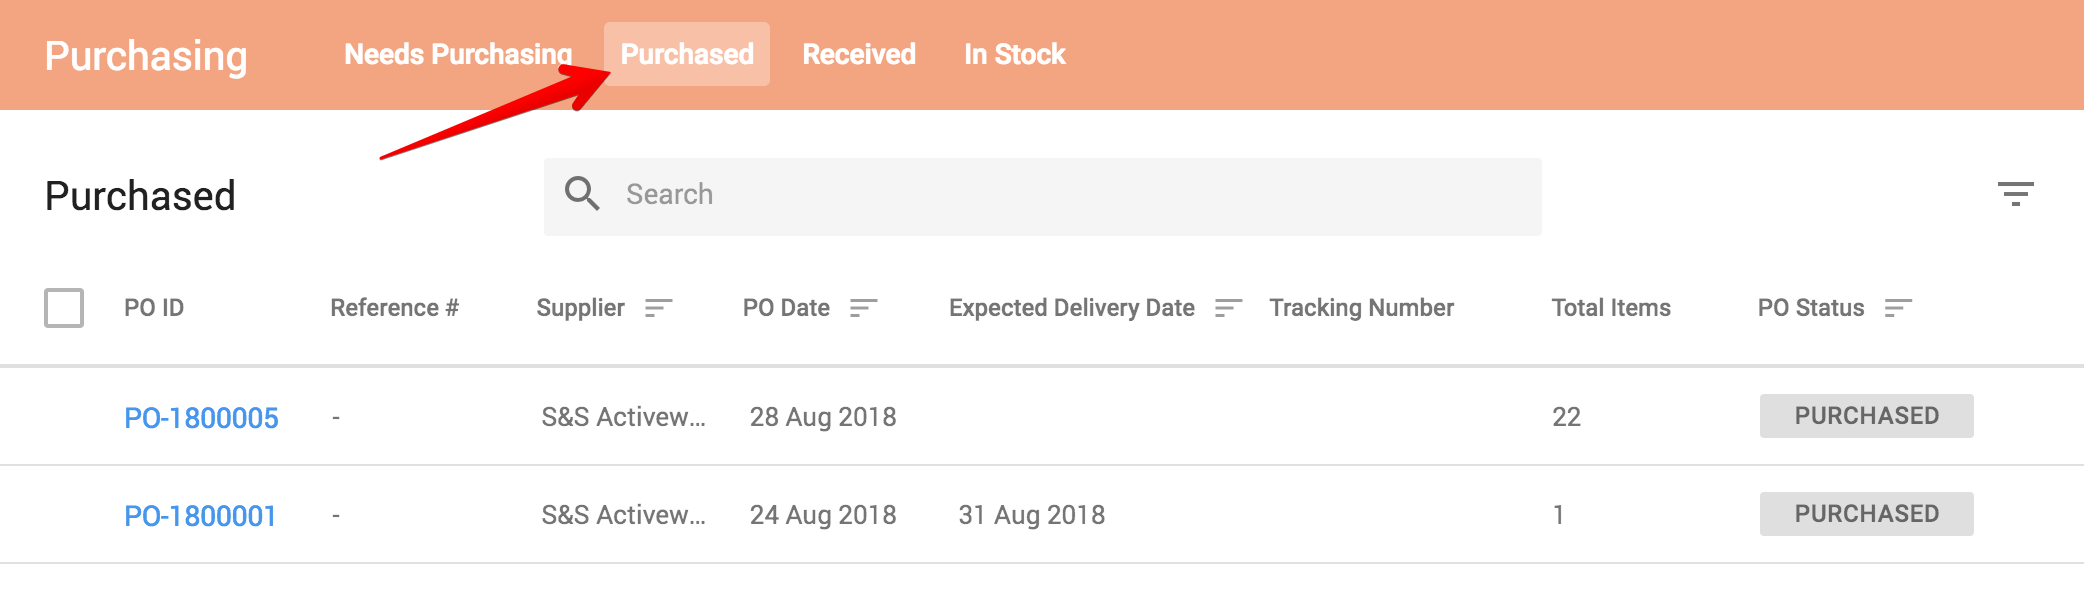The width and height of the screenshot is (2084, 600).
Task: Click PURCHASED status badge on PO-1800005
Action: (x=1865, y=416)
